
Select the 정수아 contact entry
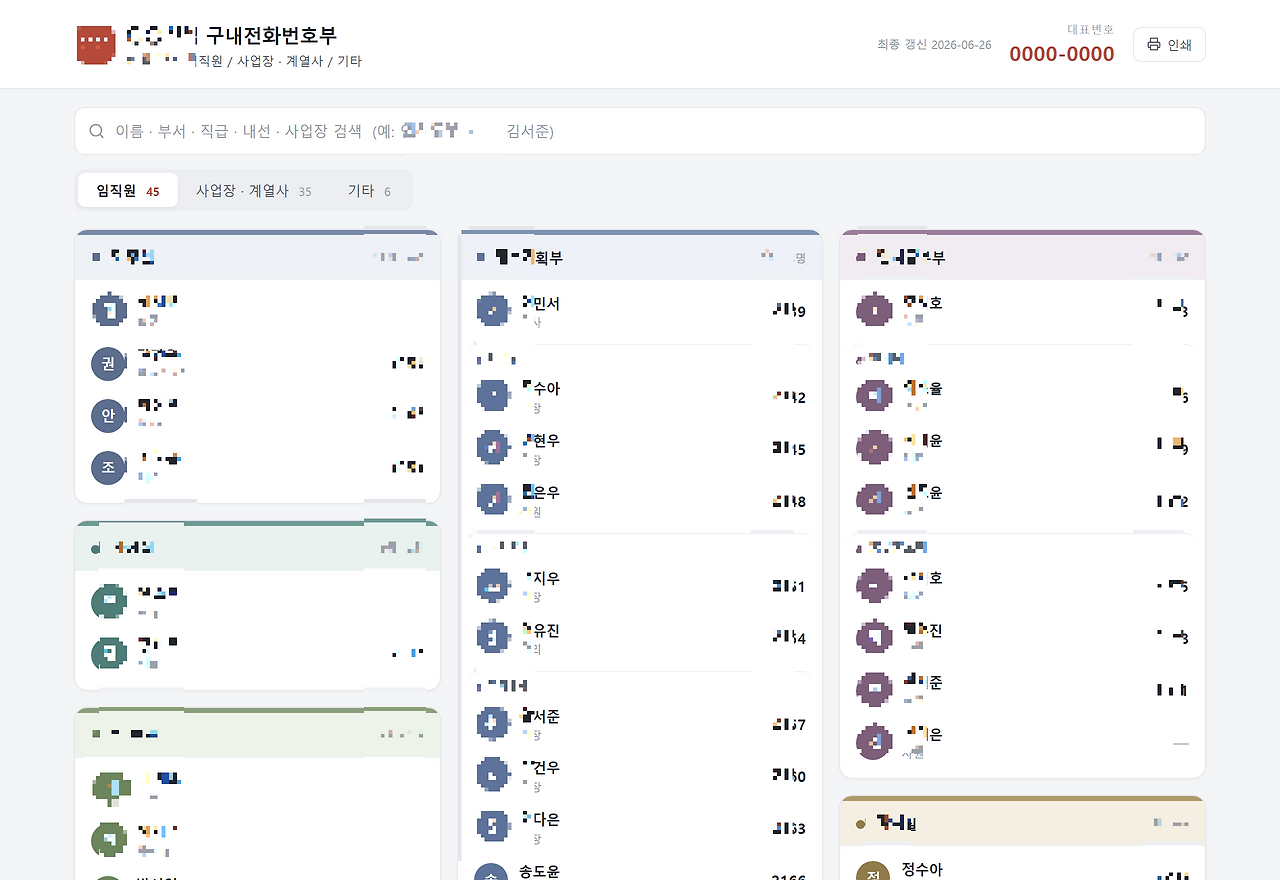coord(1022,868)
